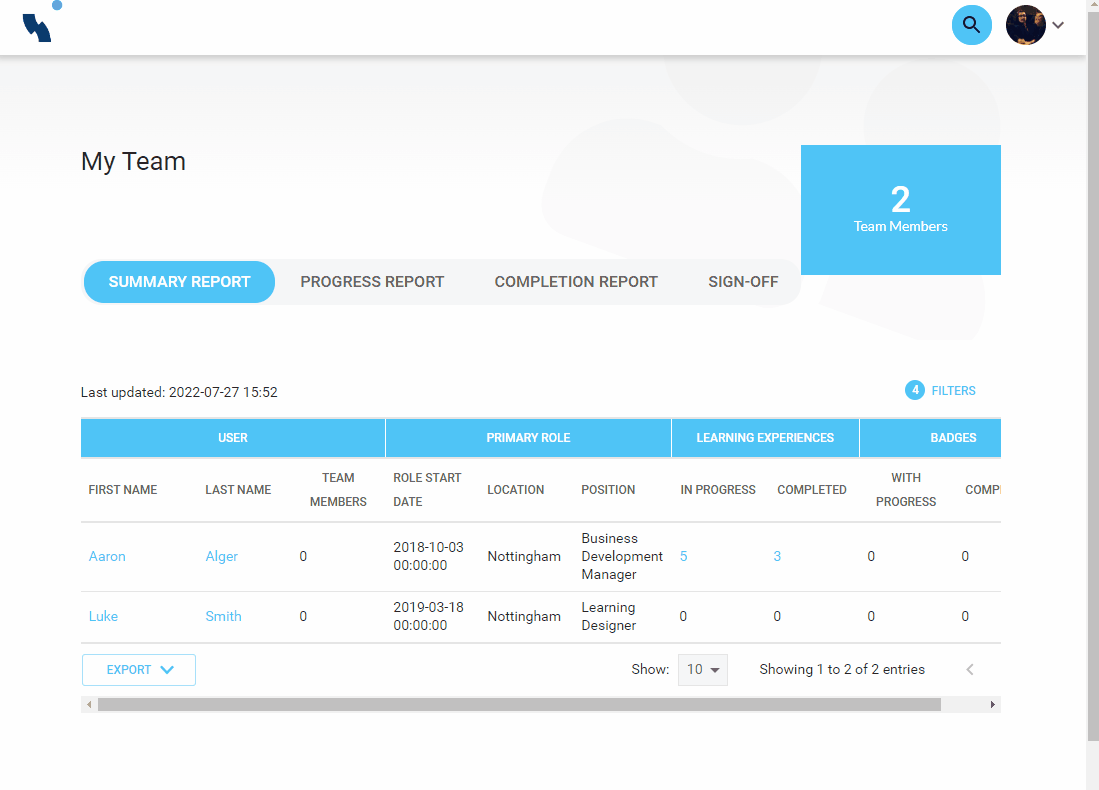This screenshot has height=790, width=1099.
Task: Select the Summary Report tab
Action: [x=179, y=282]
